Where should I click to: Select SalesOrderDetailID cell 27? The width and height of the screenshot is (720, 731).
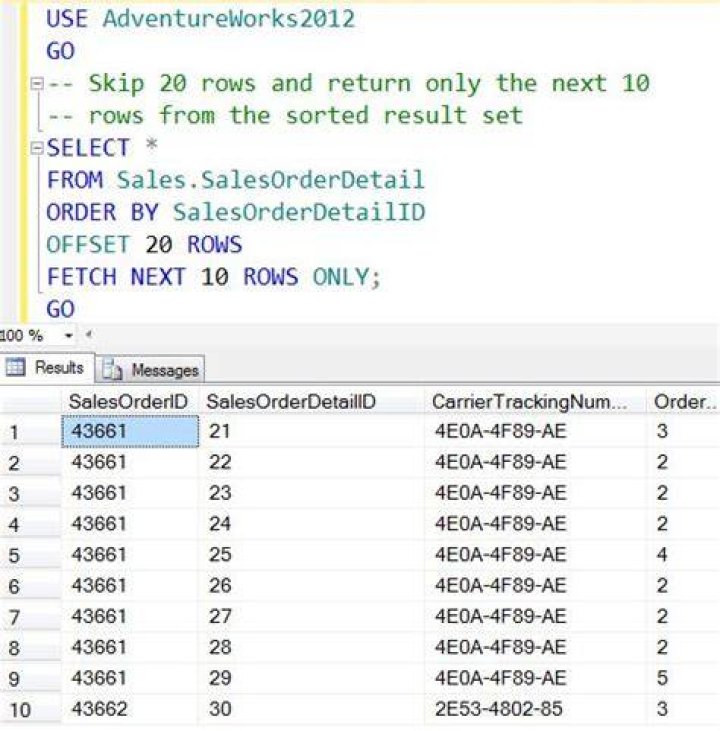tap(311, 616)
